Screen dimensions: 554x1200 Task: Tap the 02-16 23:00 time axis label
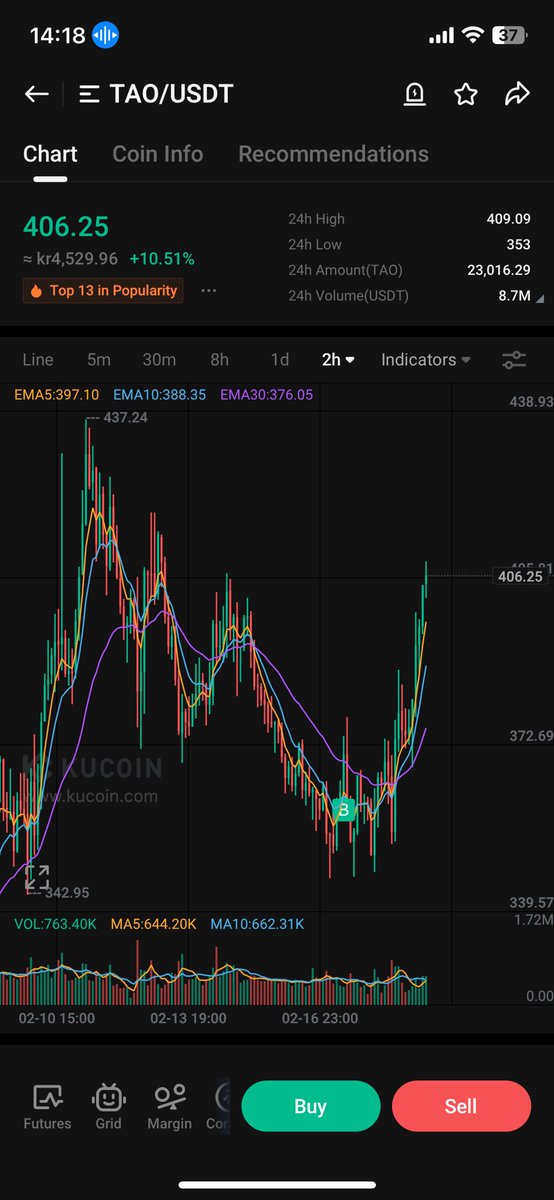click(320, 1018)
